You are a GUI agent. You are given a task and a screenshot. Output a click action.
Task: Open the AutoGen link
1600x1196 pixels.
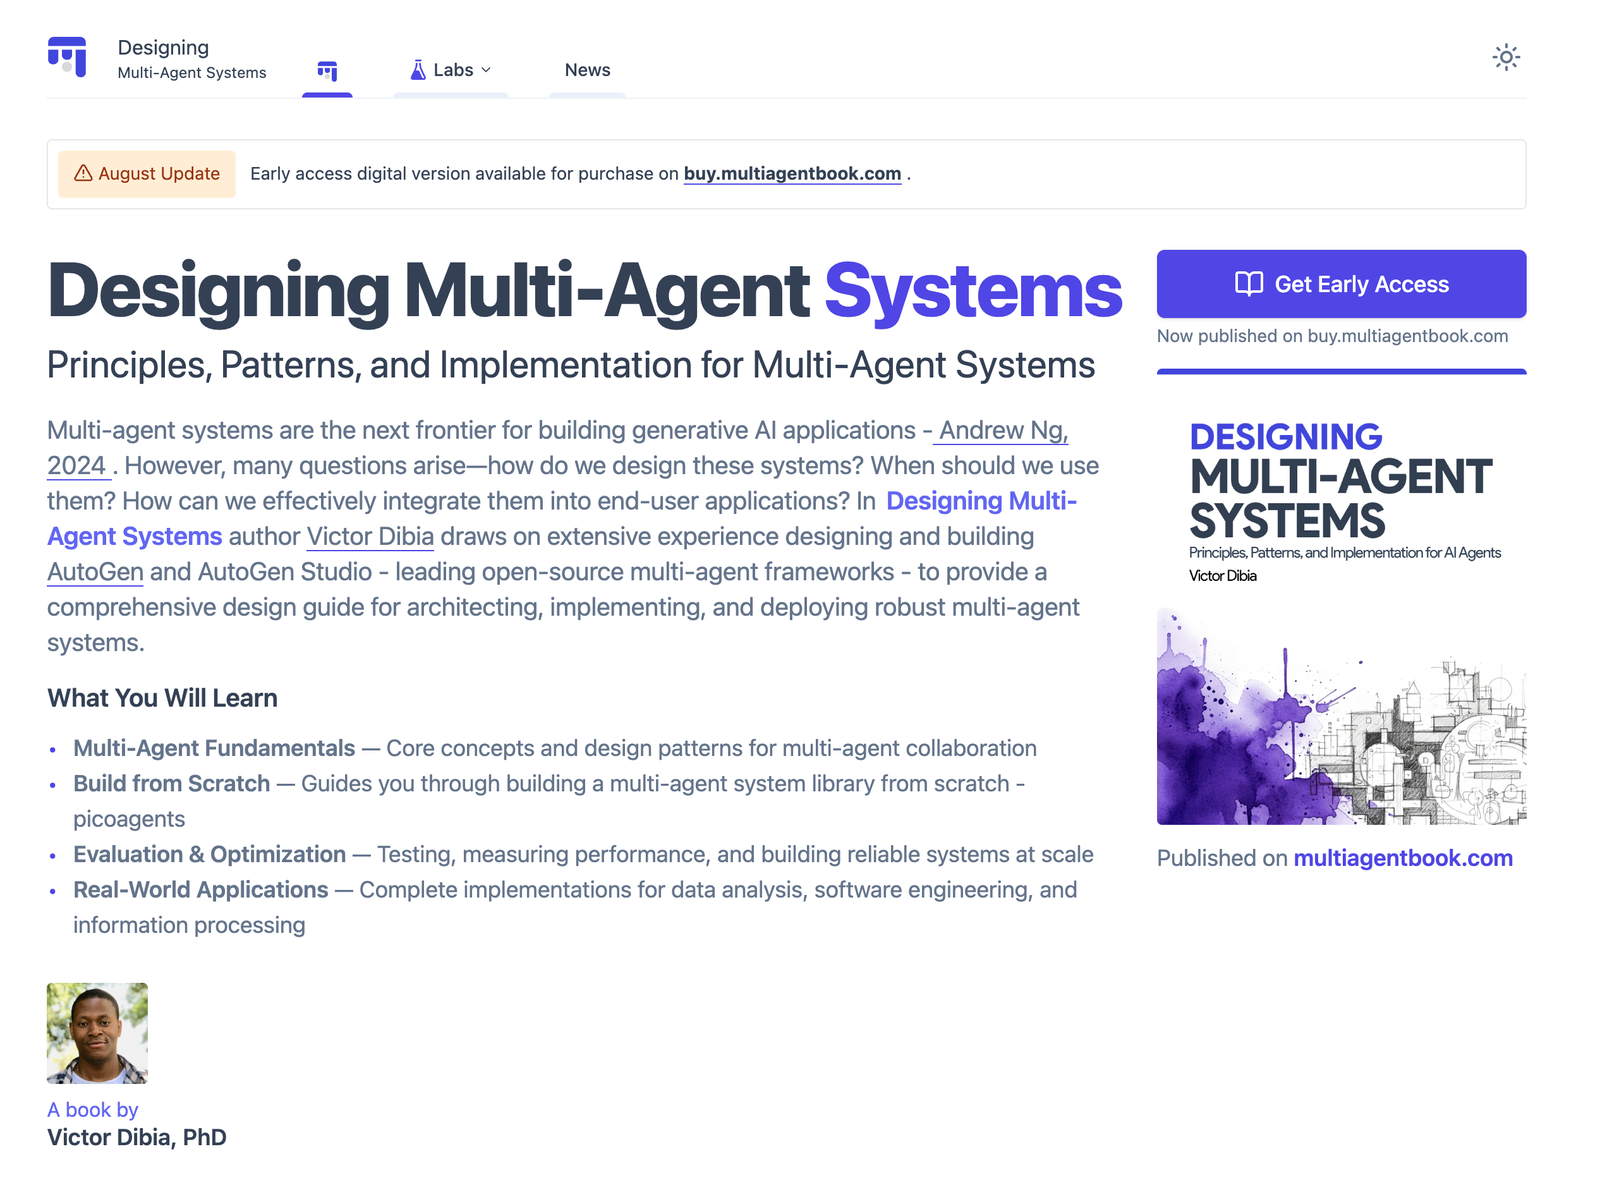click(95, 572)
